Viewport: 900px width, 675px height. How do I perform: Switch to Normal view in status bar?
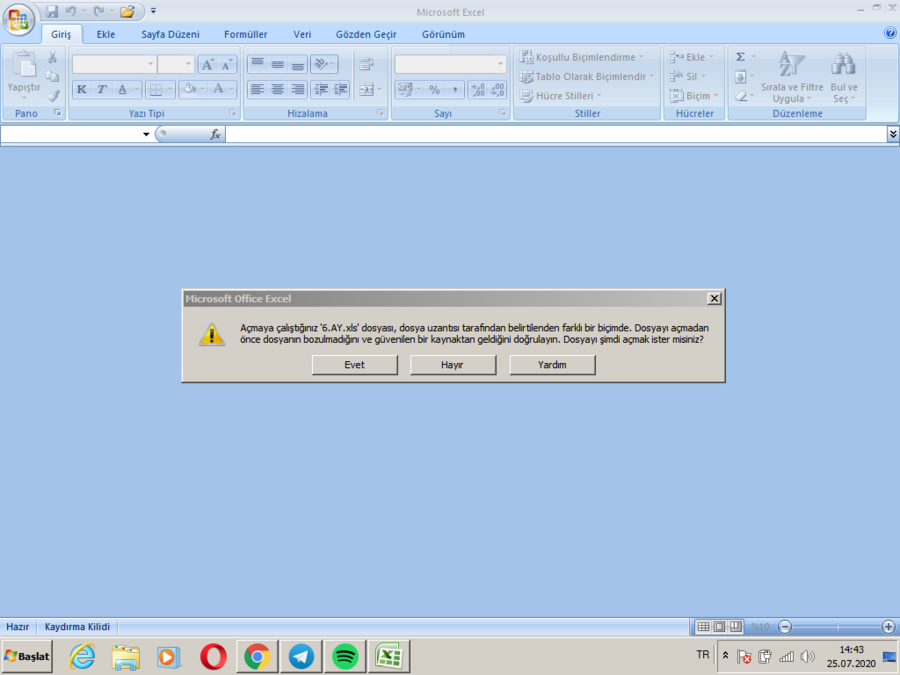704,626
